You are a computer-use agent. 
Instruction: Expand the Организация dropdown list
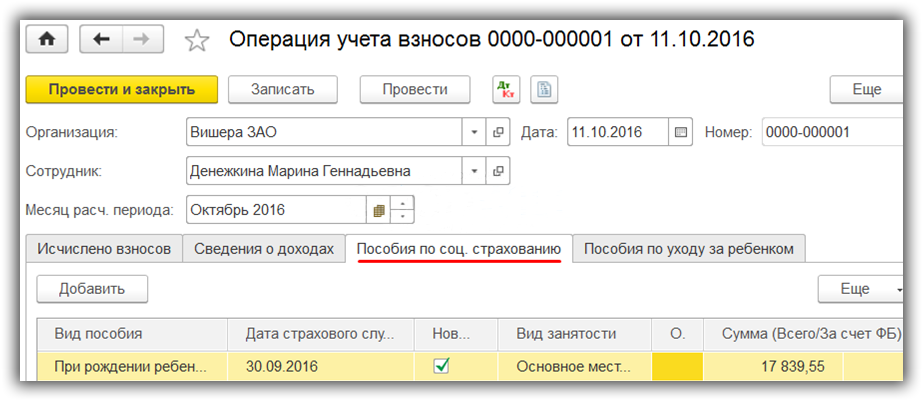point(474,132)
